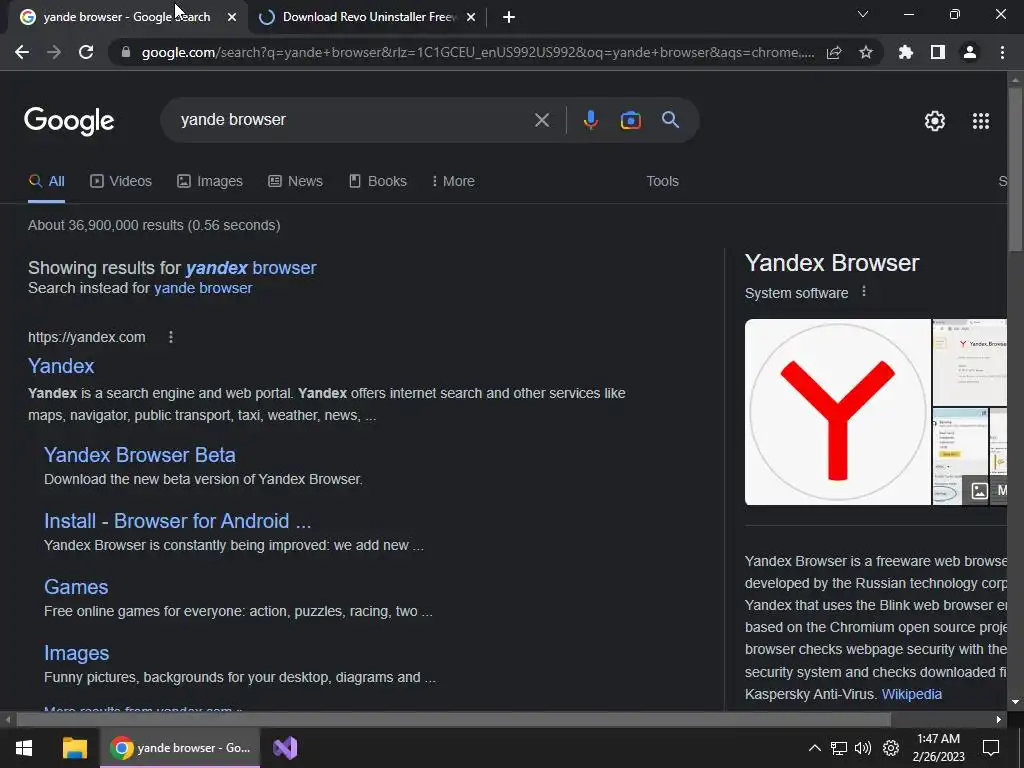
Task: Open the Images sitelink under Yandex
Action: click(x=76, y=652)
